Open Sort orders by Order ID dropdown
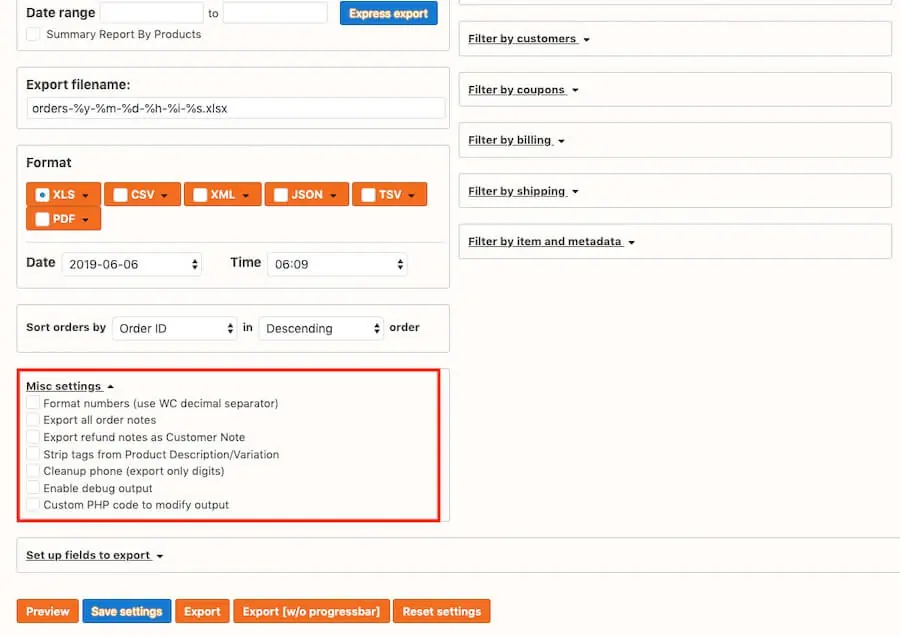900x637 pixels. (174, 328)
